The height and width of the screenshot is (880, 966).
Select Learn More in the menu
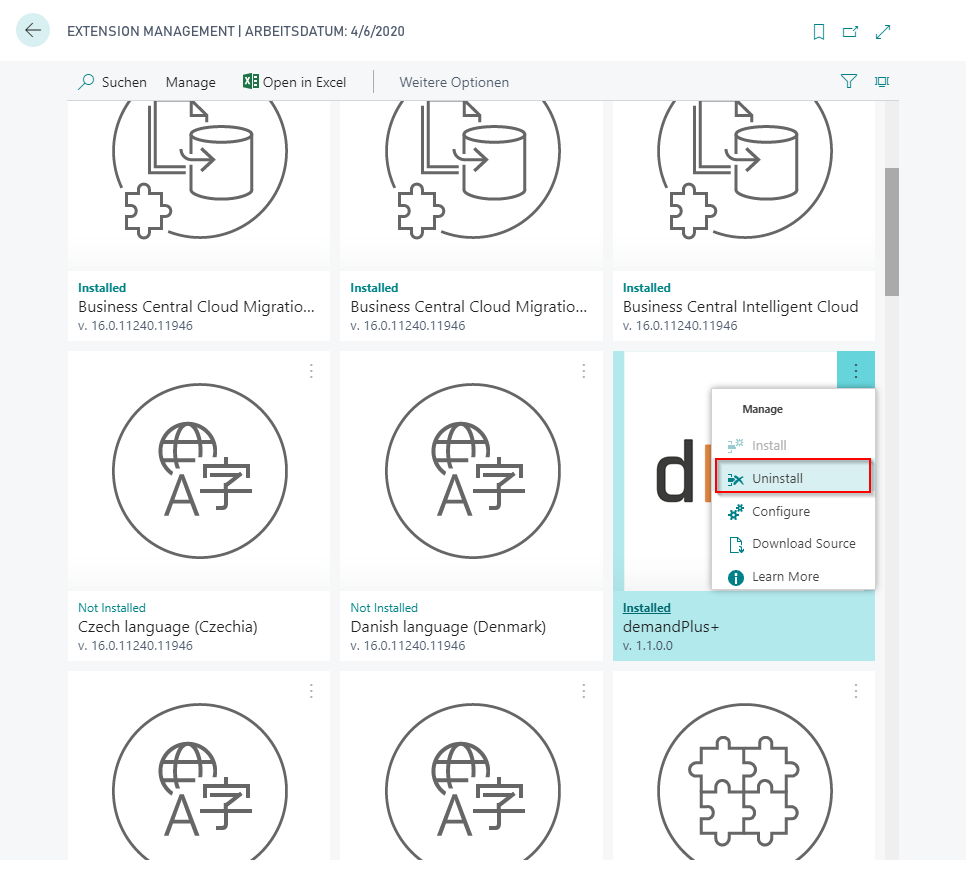click(793, 577)
